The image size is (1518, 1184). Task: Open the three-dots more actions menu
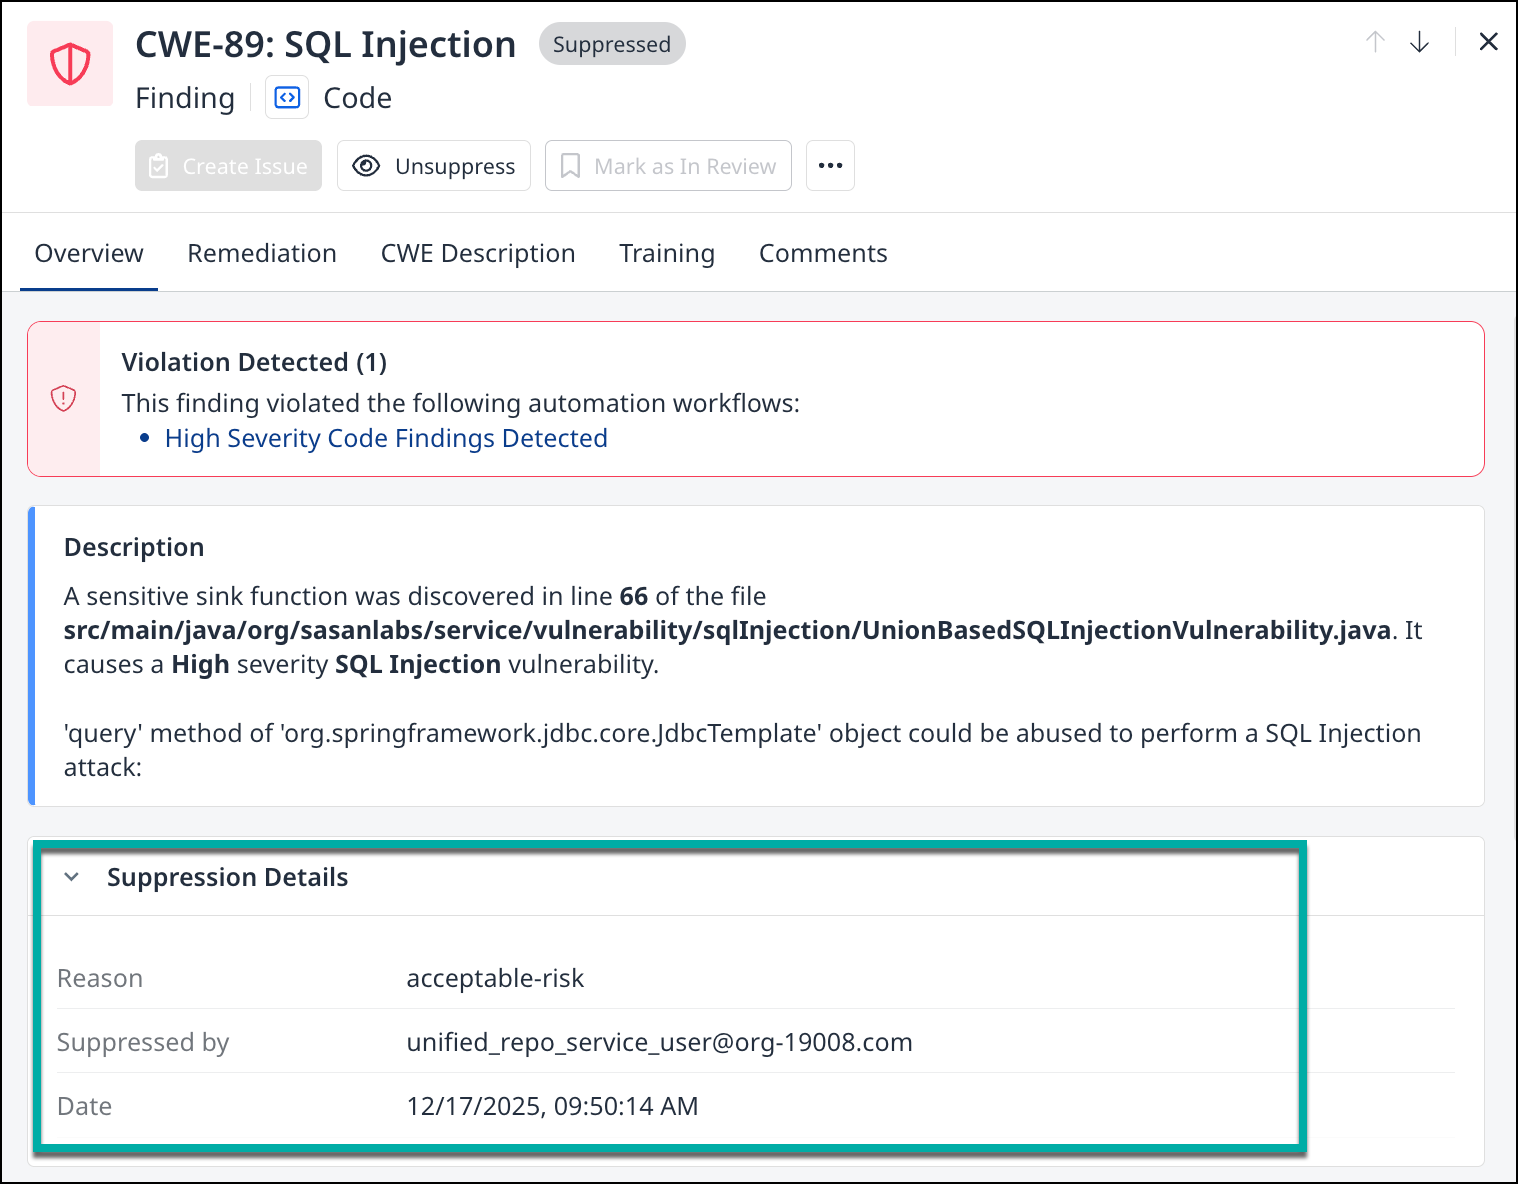[830, 166]
